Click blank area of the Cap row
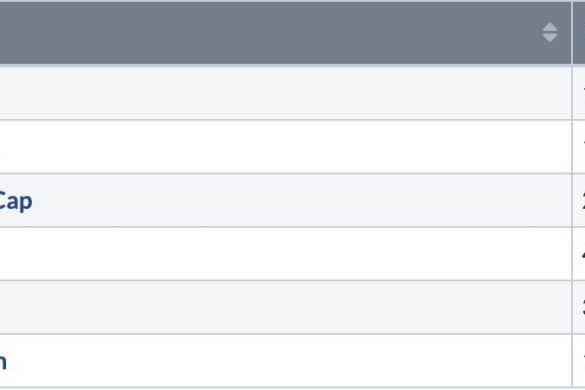 coord(298,200)
